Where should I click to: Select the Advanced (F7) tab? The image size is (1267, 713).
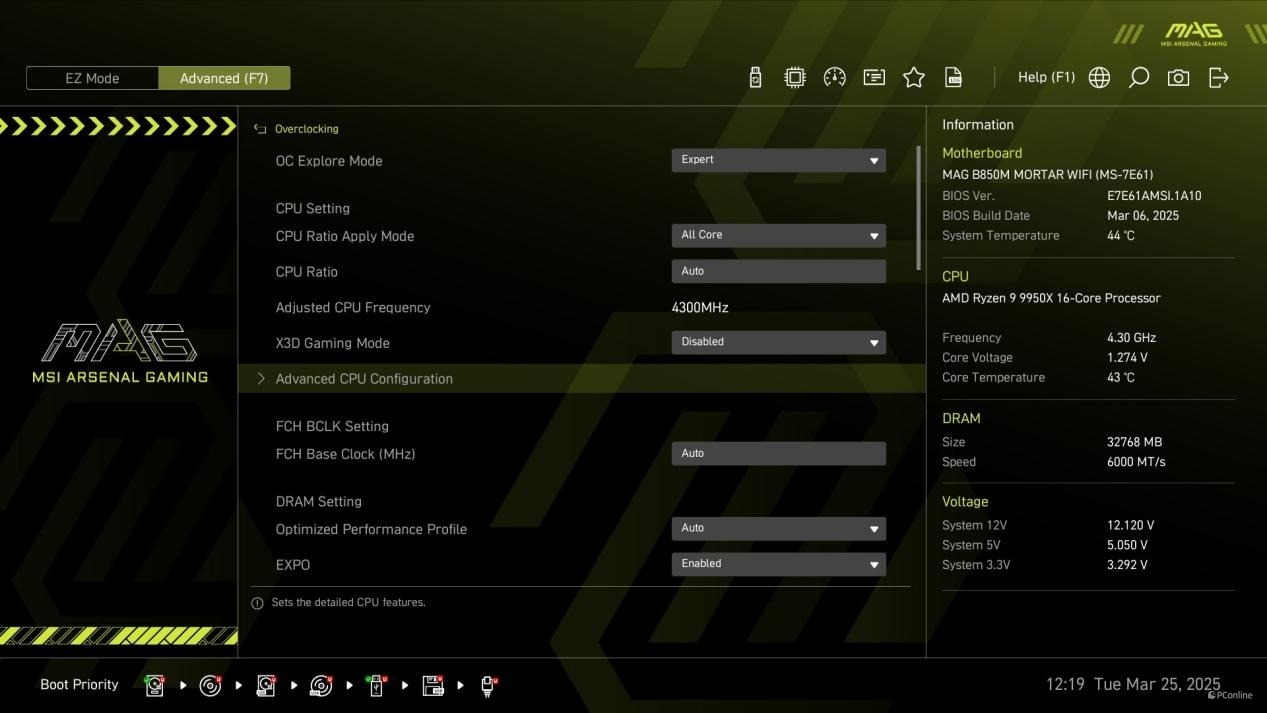click(x=224, y=78)
